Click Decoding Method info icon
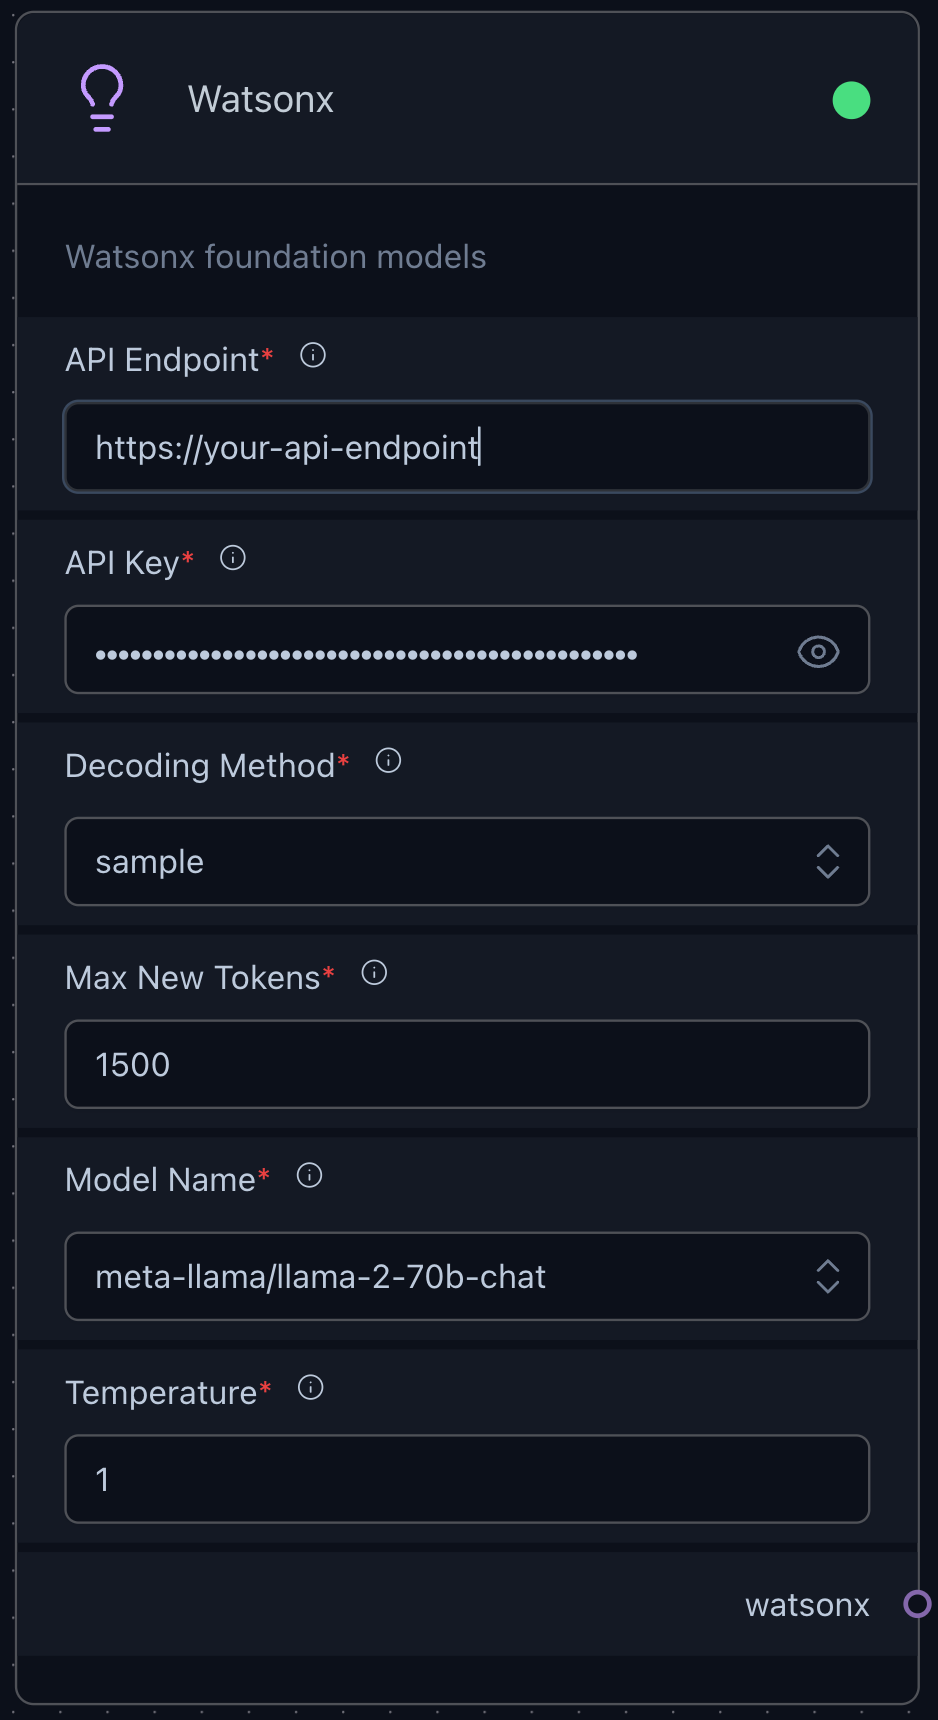The width and height of the screenshot is (938, 1720). (x=388, y=761)
